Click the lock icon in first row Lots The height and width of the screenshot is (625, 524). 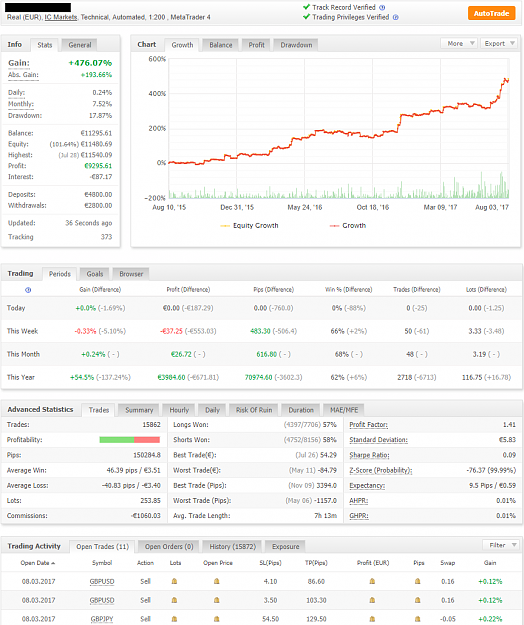(x=174, y=582)
